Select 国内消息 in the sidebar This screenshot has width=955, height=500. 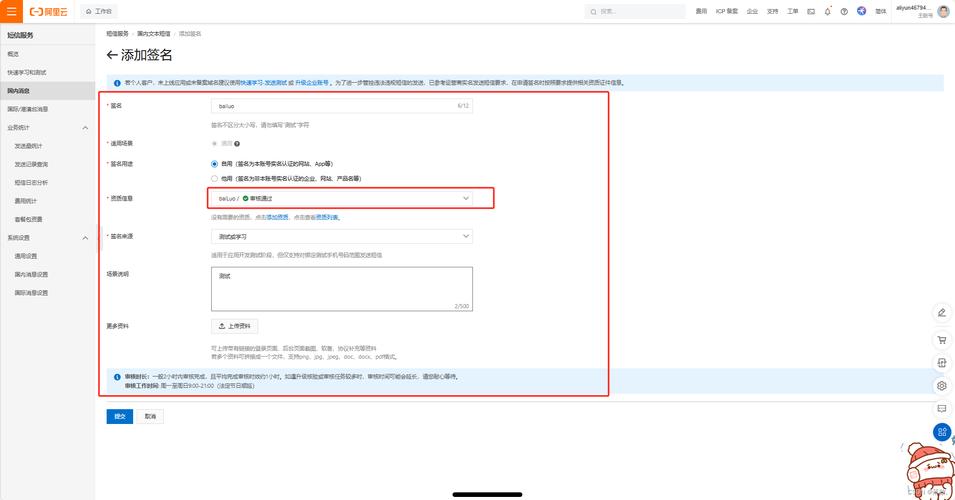[x=48, y=91]
